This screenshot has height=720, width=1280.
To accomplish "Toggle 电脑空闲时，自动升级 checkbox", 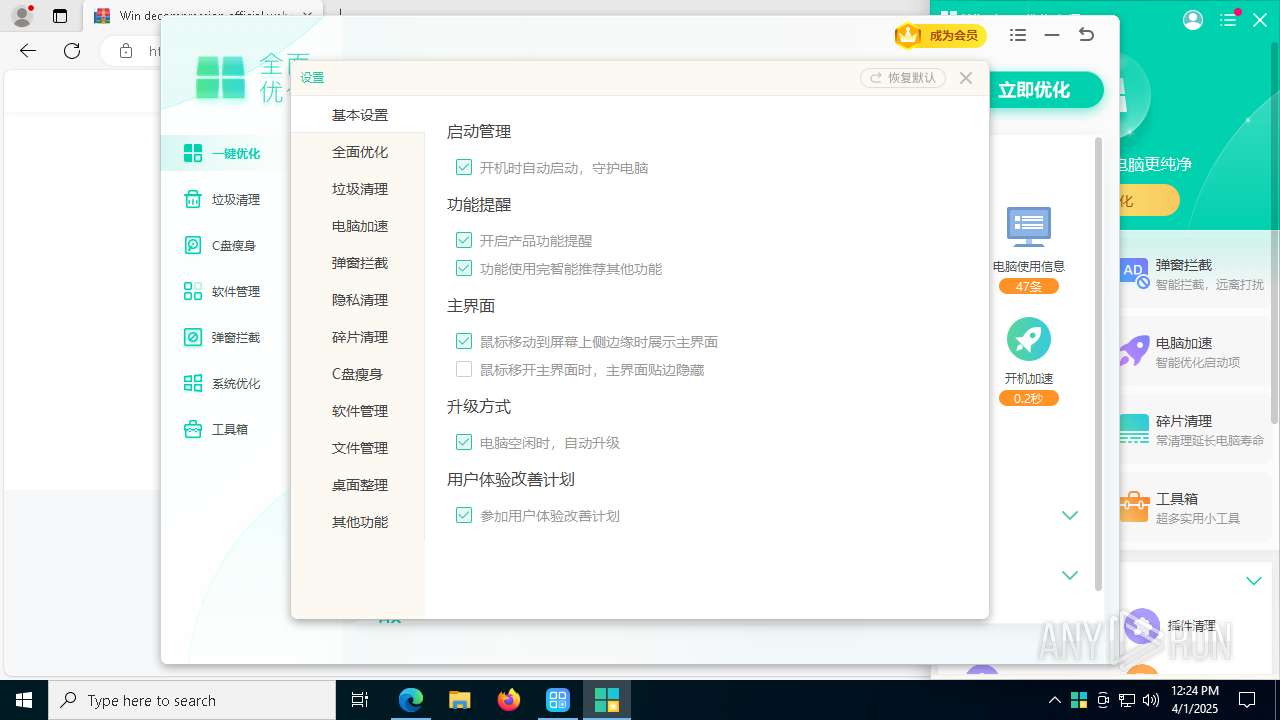I will coord(464,442).
